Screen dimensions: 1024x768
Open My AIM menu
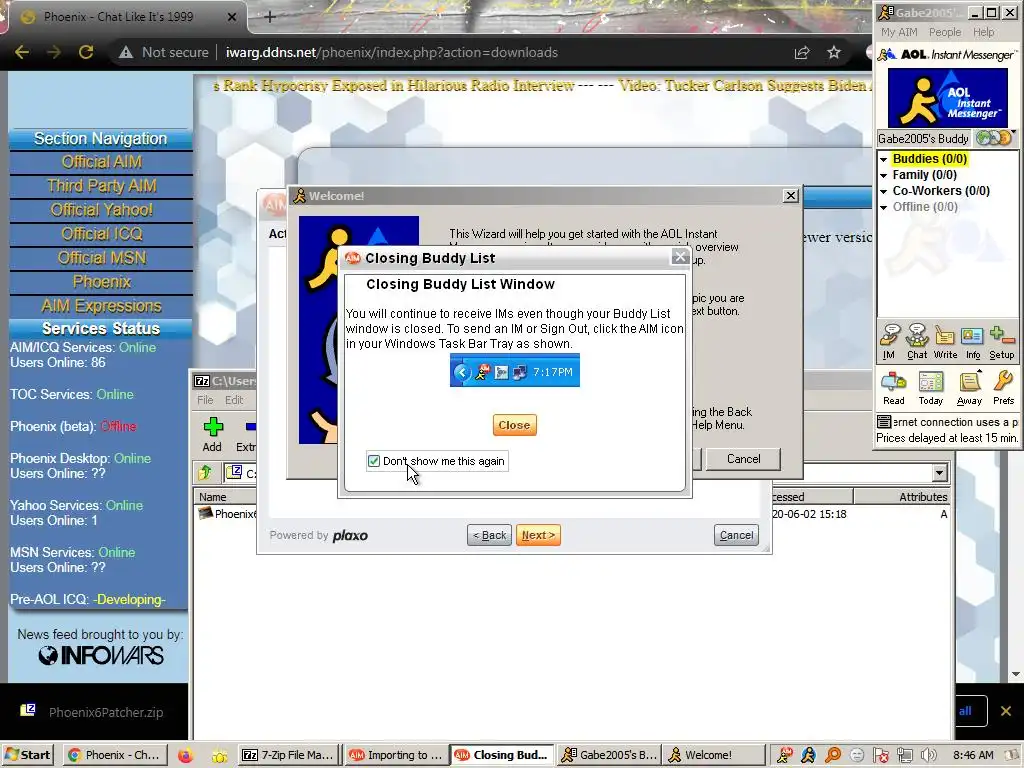pyautogui.click(x=899, y=32)
